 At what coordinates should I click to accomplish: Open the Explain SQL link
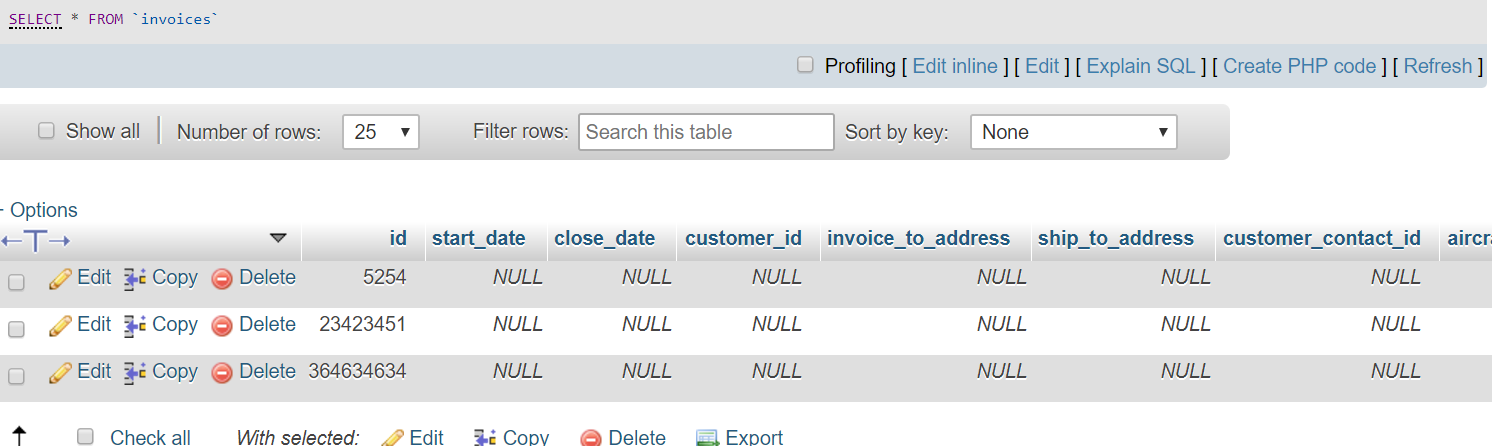[x=1141, y=66]
